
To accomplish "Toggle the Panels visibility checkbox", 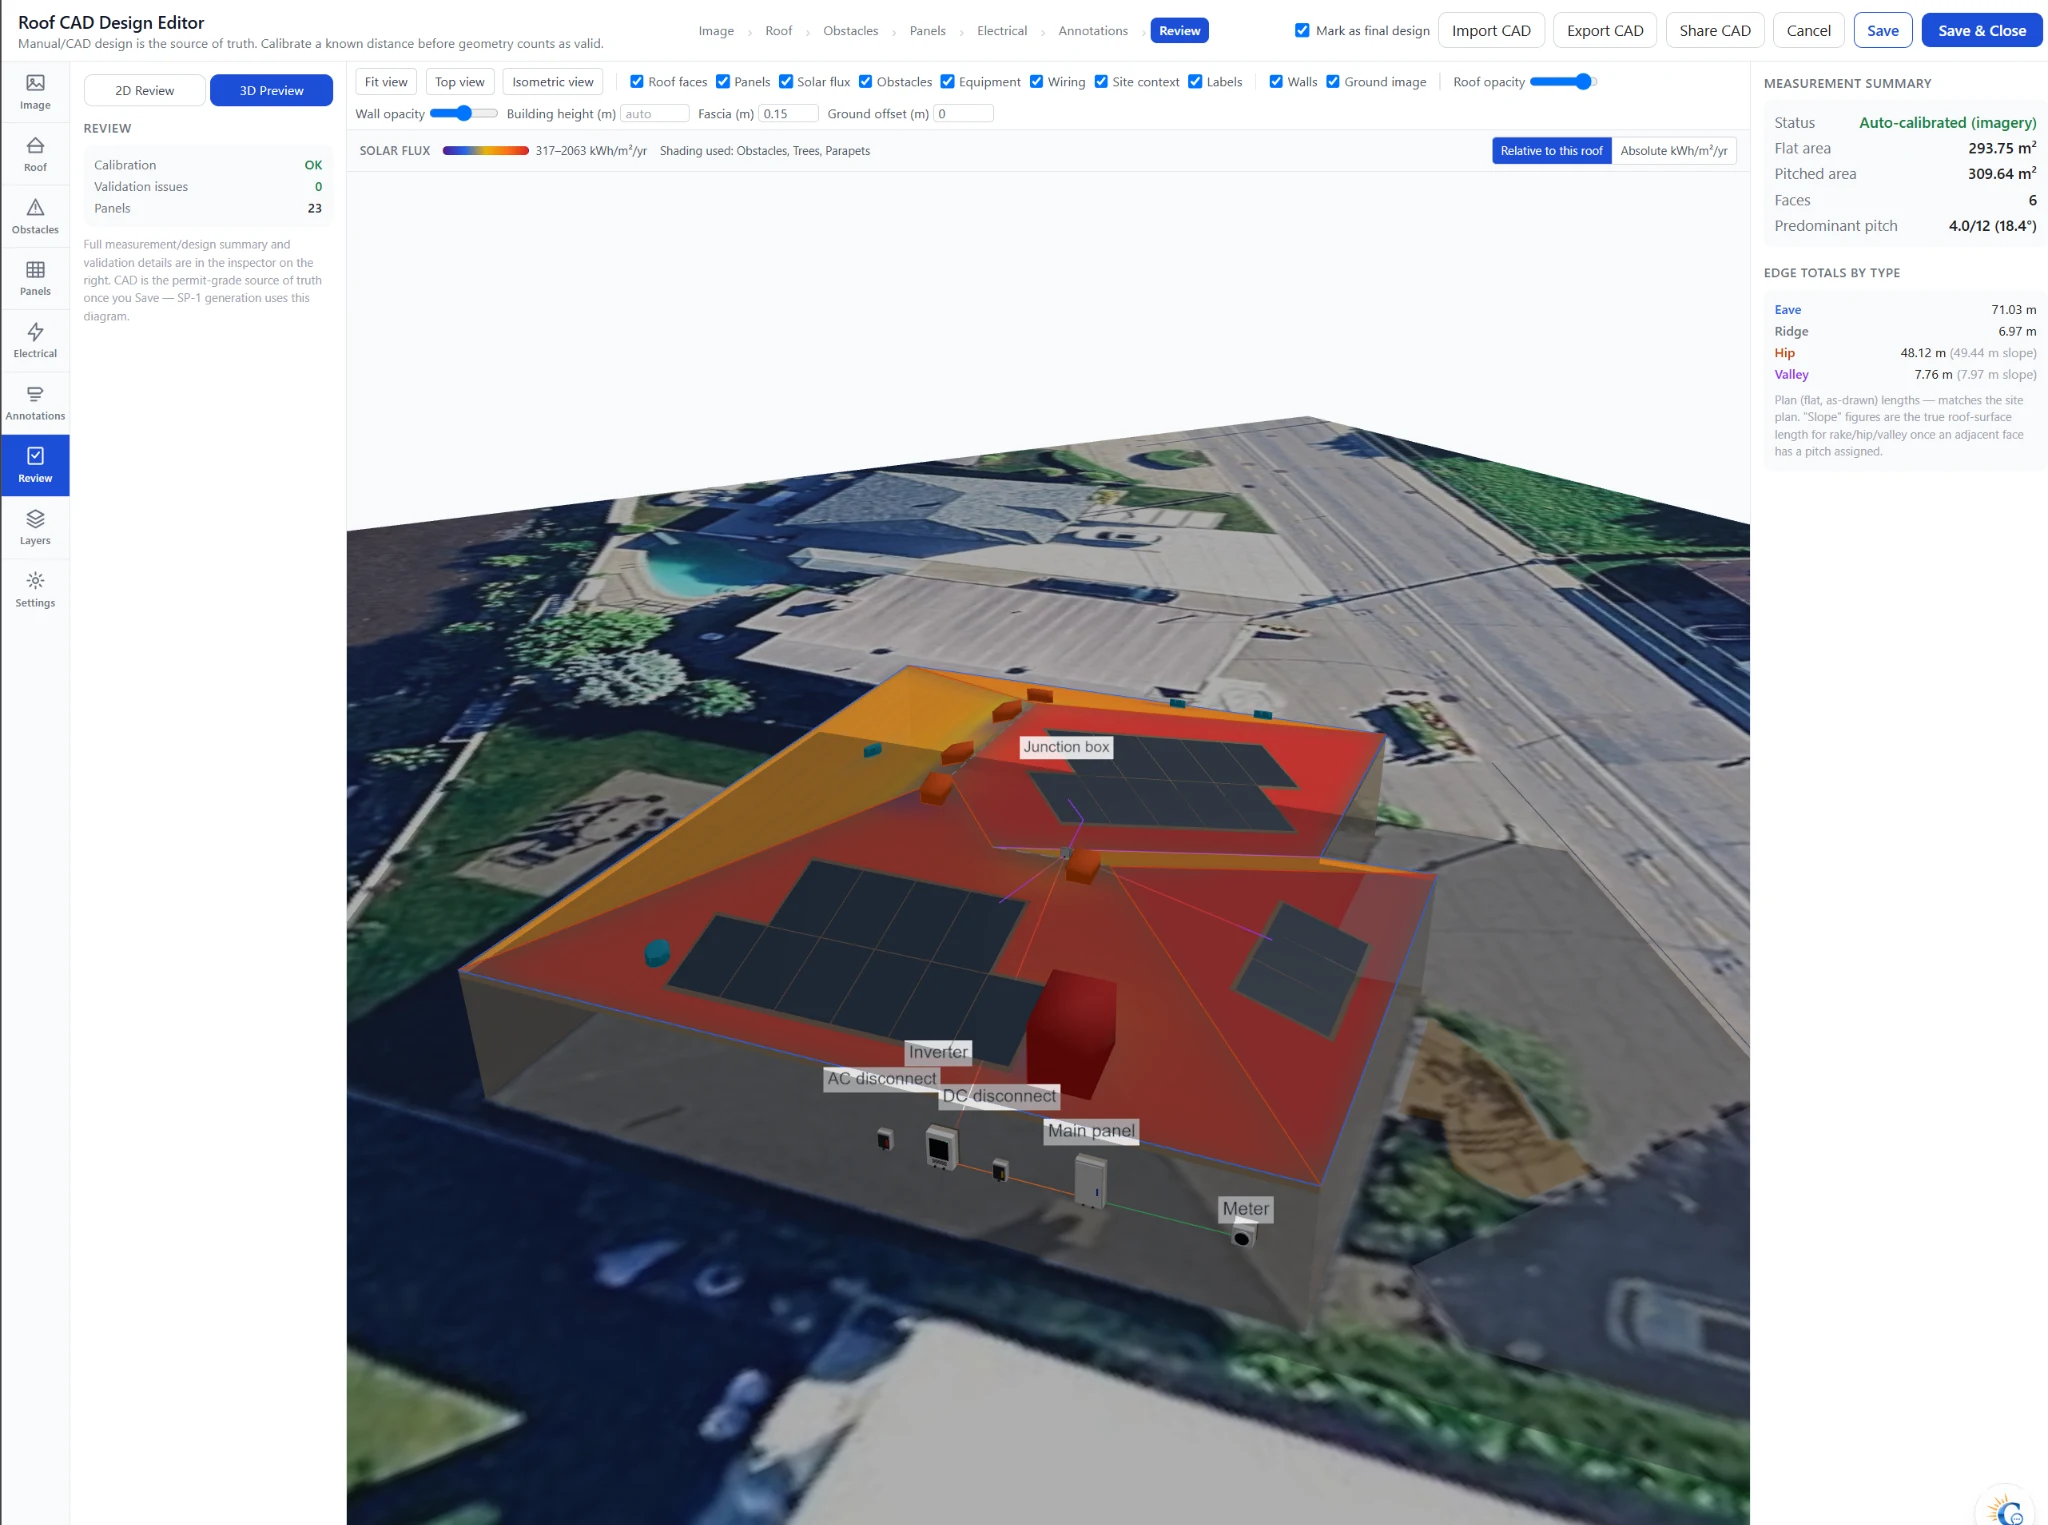I will 723,82.
